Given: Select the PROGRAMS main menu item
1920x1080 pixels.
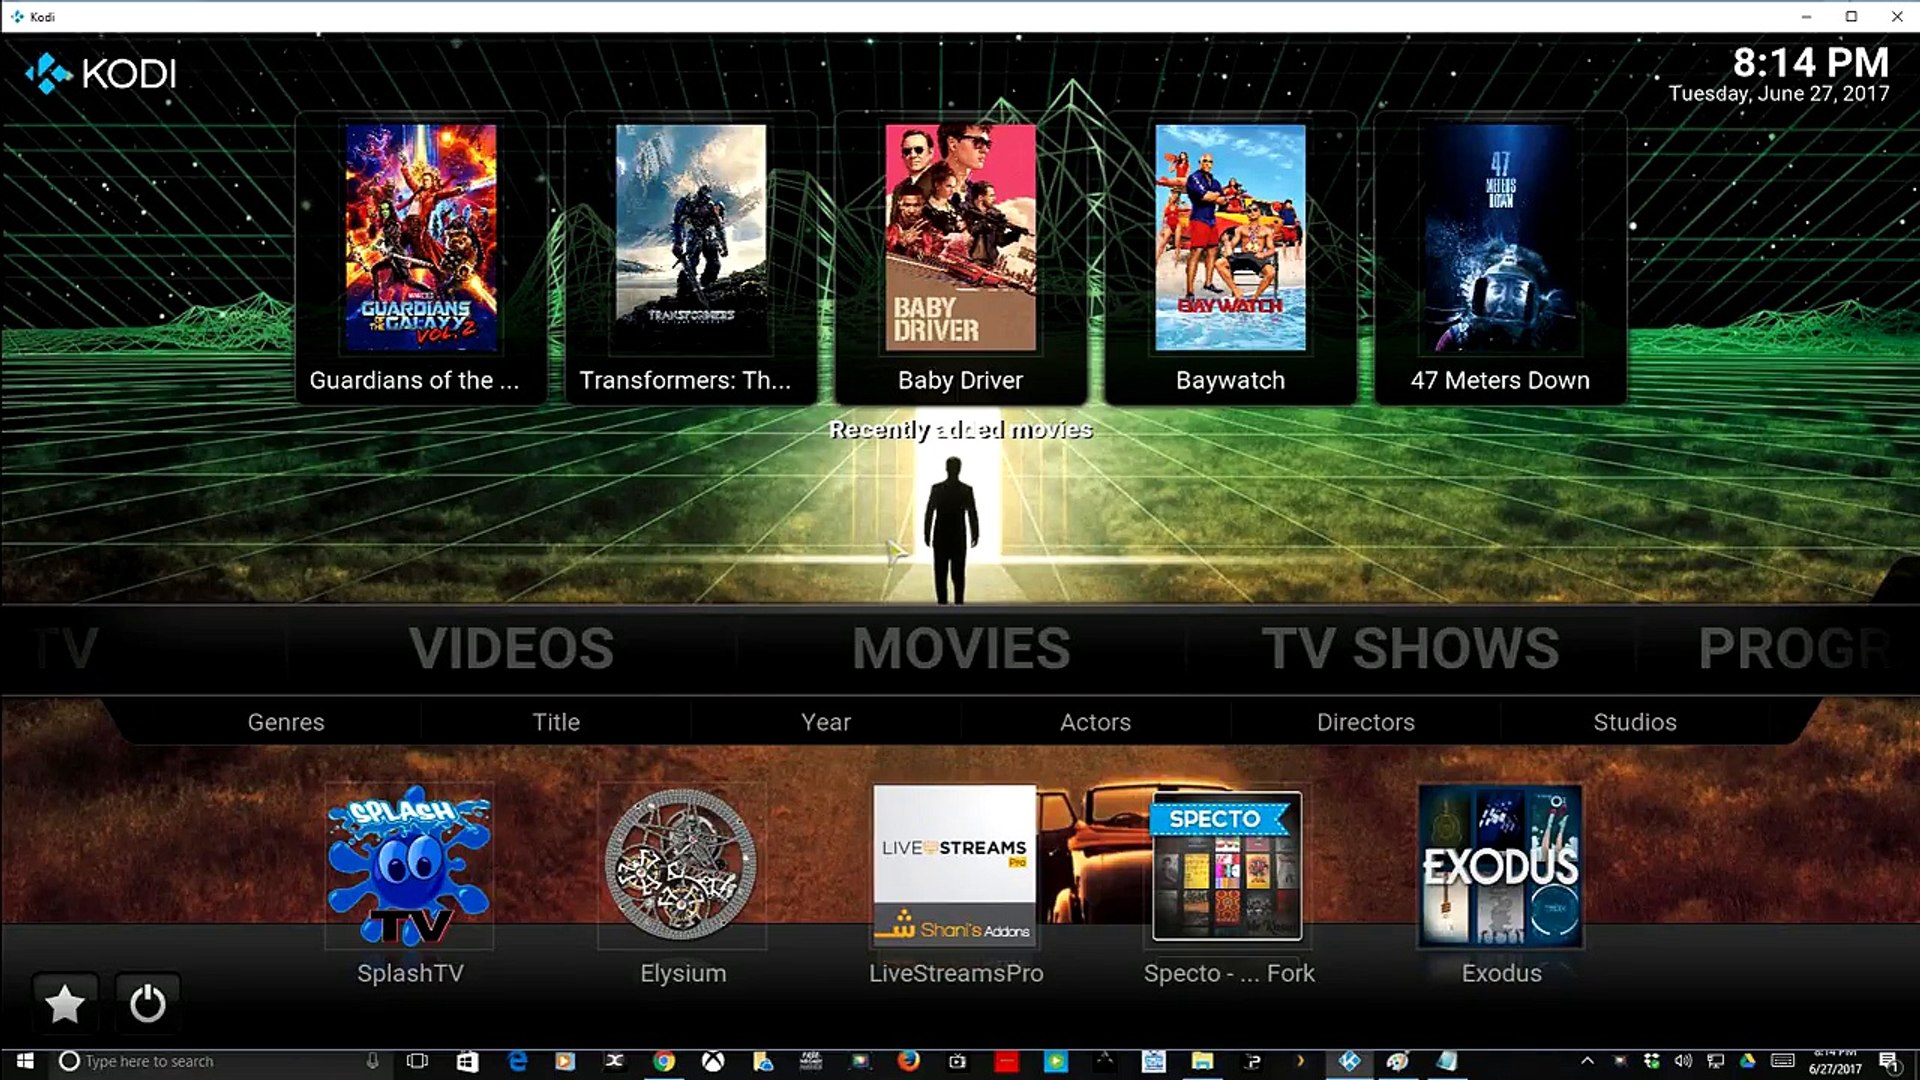Looking at the screenshot, I should point(1795,648).
